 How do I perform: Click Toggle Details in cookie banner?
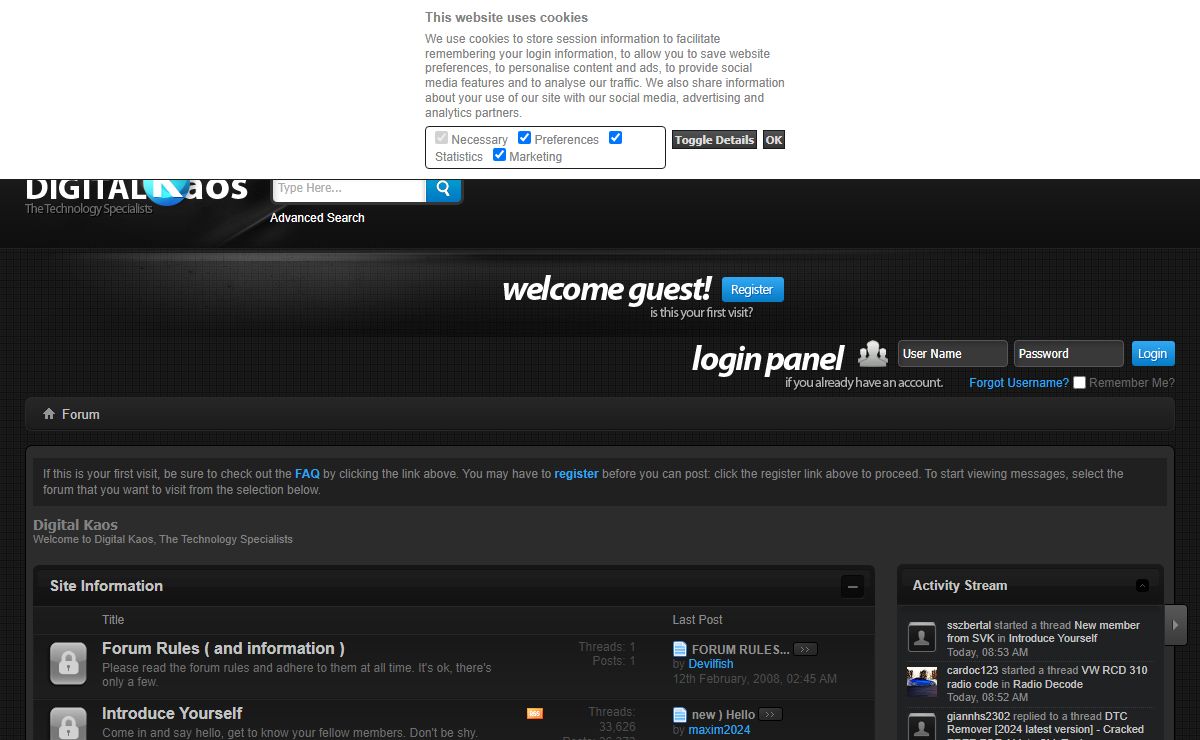[714, 140]
